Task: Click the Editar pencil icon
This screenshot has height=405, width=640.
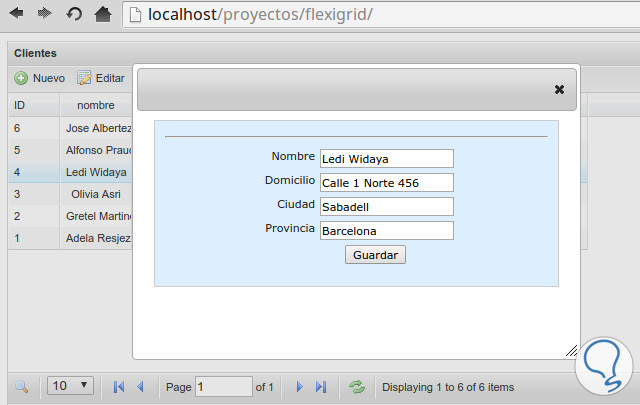Action: (84, 78)
